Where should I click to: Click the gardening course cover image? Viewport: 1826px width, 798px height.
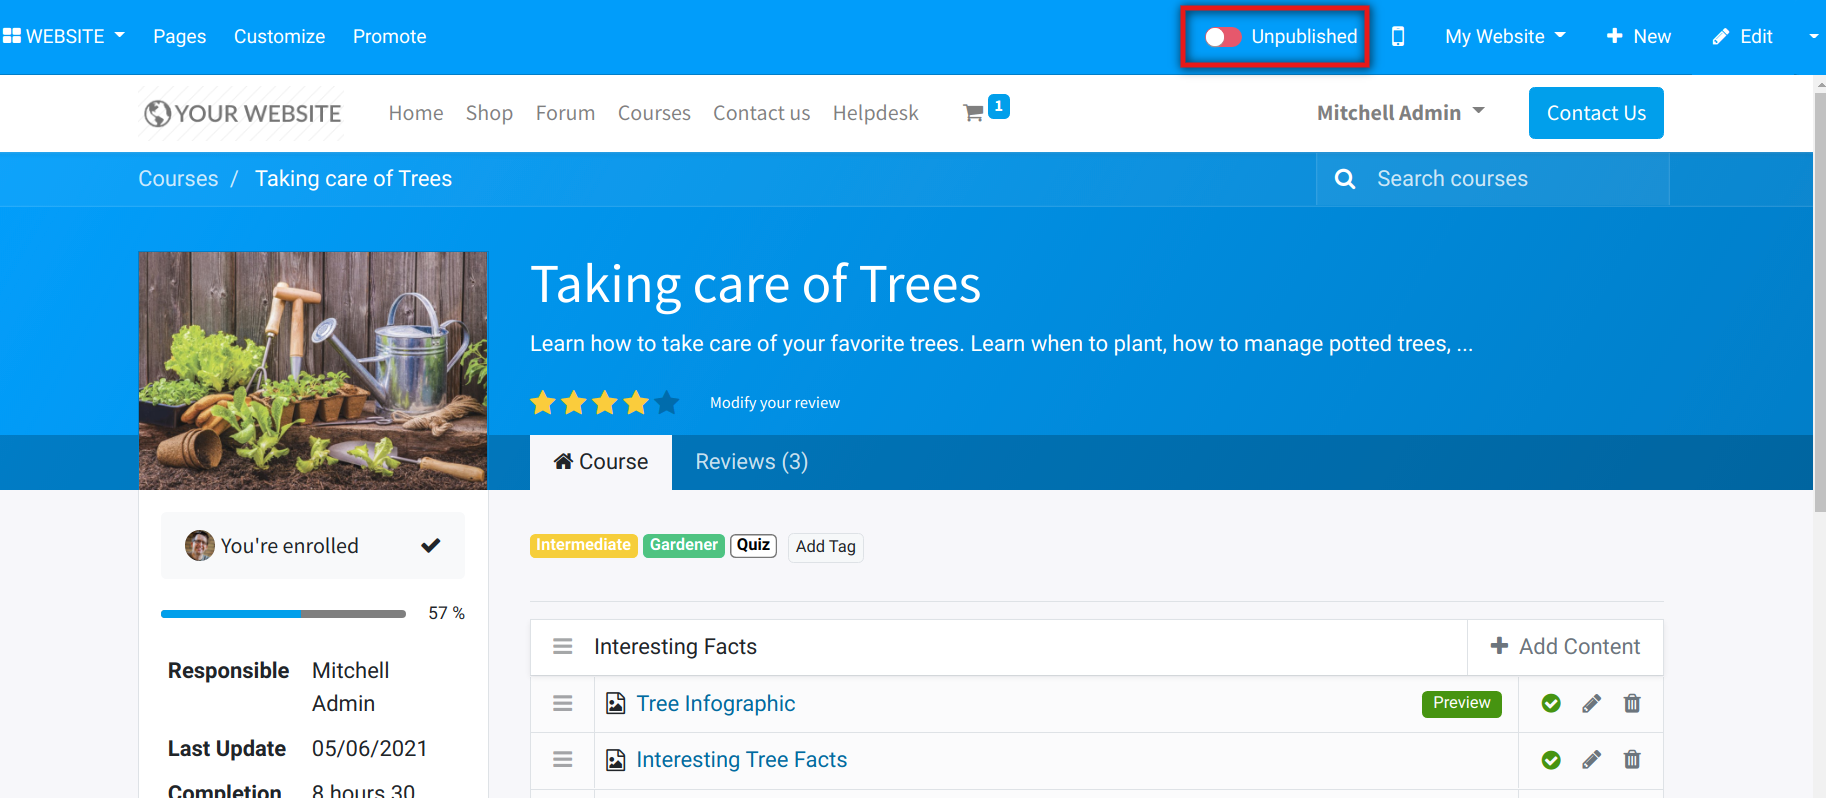point(313,370)
